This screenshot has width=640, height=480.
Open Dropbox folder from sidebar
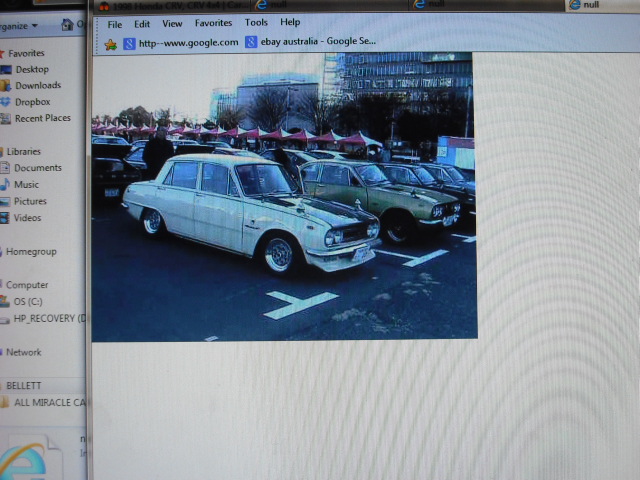click(x=32, y=101)
